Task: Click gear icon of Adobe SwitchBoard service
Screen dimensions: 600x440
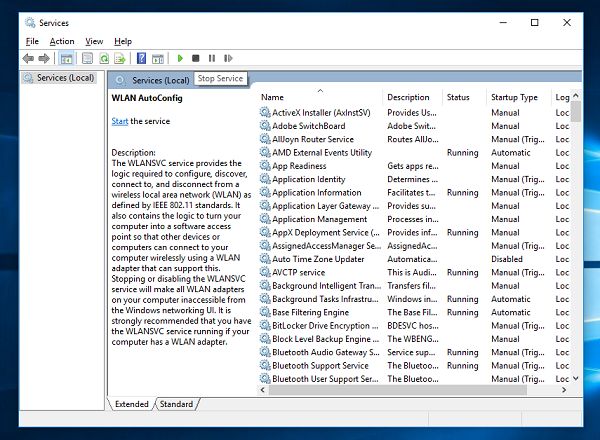Action: [265, 125]
